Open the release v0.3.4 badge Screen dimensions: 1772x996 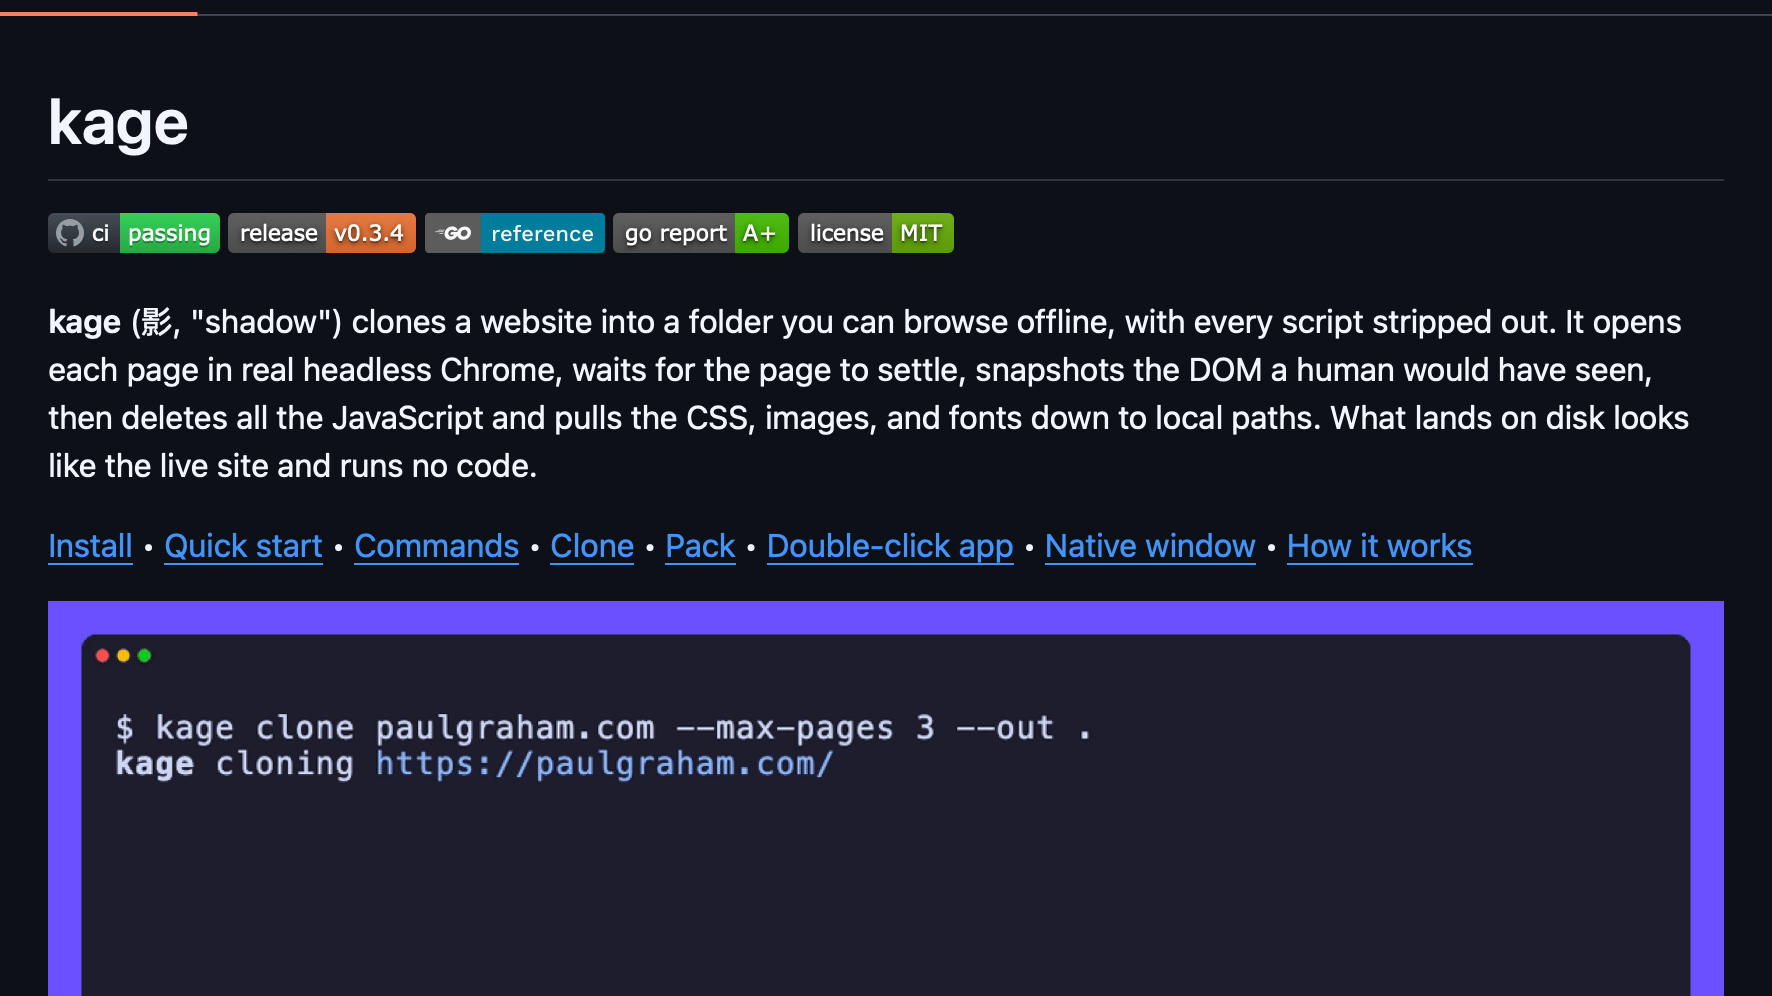point(322,233)
